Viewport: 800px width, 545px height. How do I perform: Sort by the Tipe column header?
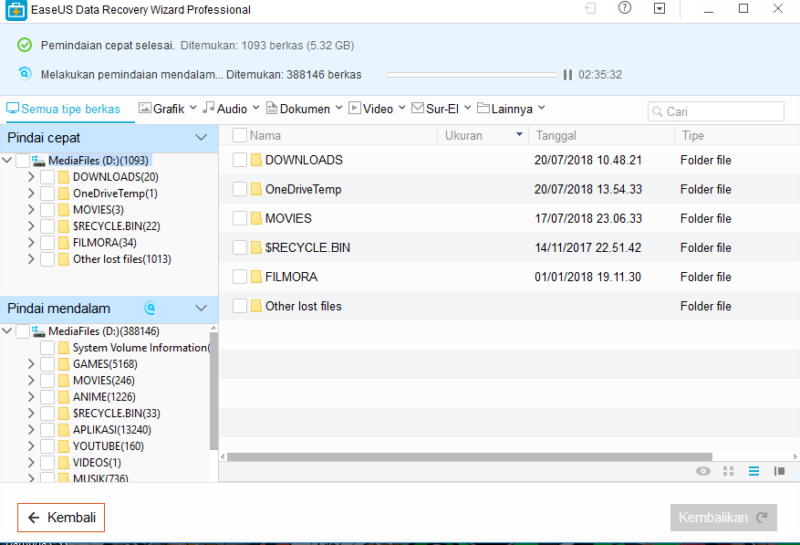pyautogui.click(x=737, y=135)
